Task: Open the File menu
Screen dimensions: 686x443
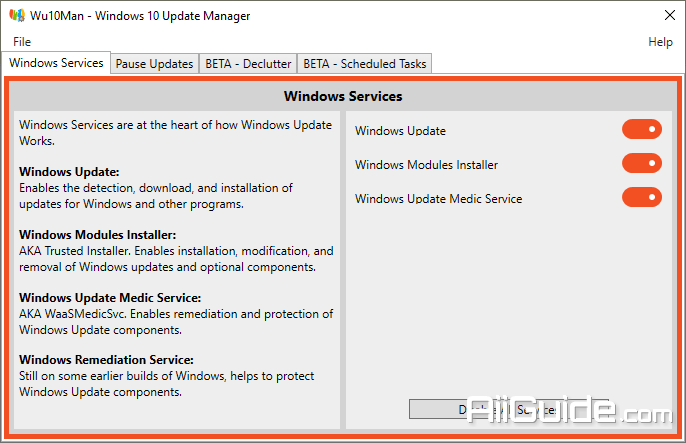Action: click(22, 42)
